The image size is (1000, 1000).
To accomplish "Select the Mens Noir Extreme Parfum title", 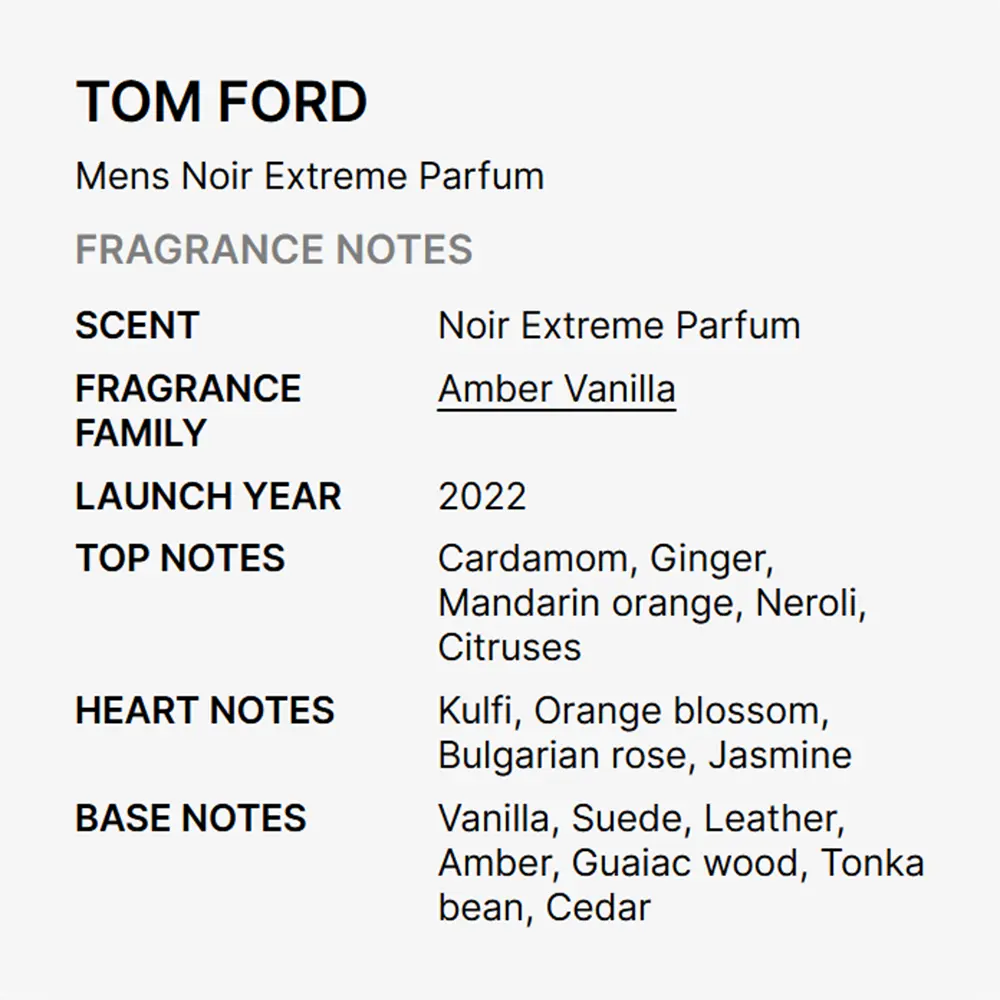I will [310, 176].
